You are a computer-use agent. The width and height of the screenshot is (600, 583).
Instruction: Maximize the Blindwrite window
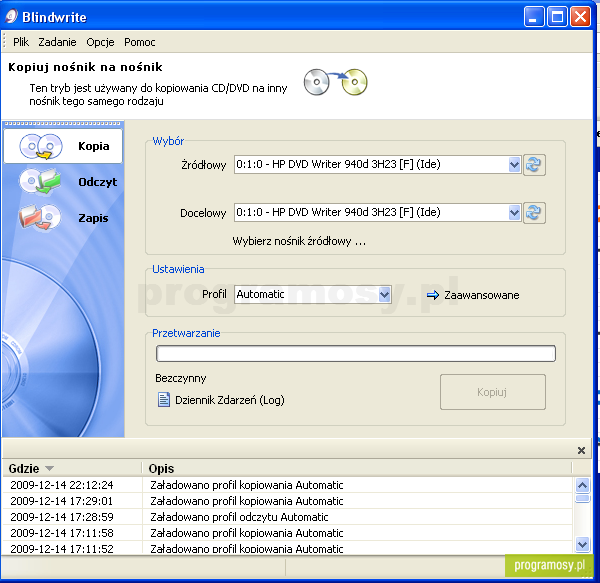557,17
